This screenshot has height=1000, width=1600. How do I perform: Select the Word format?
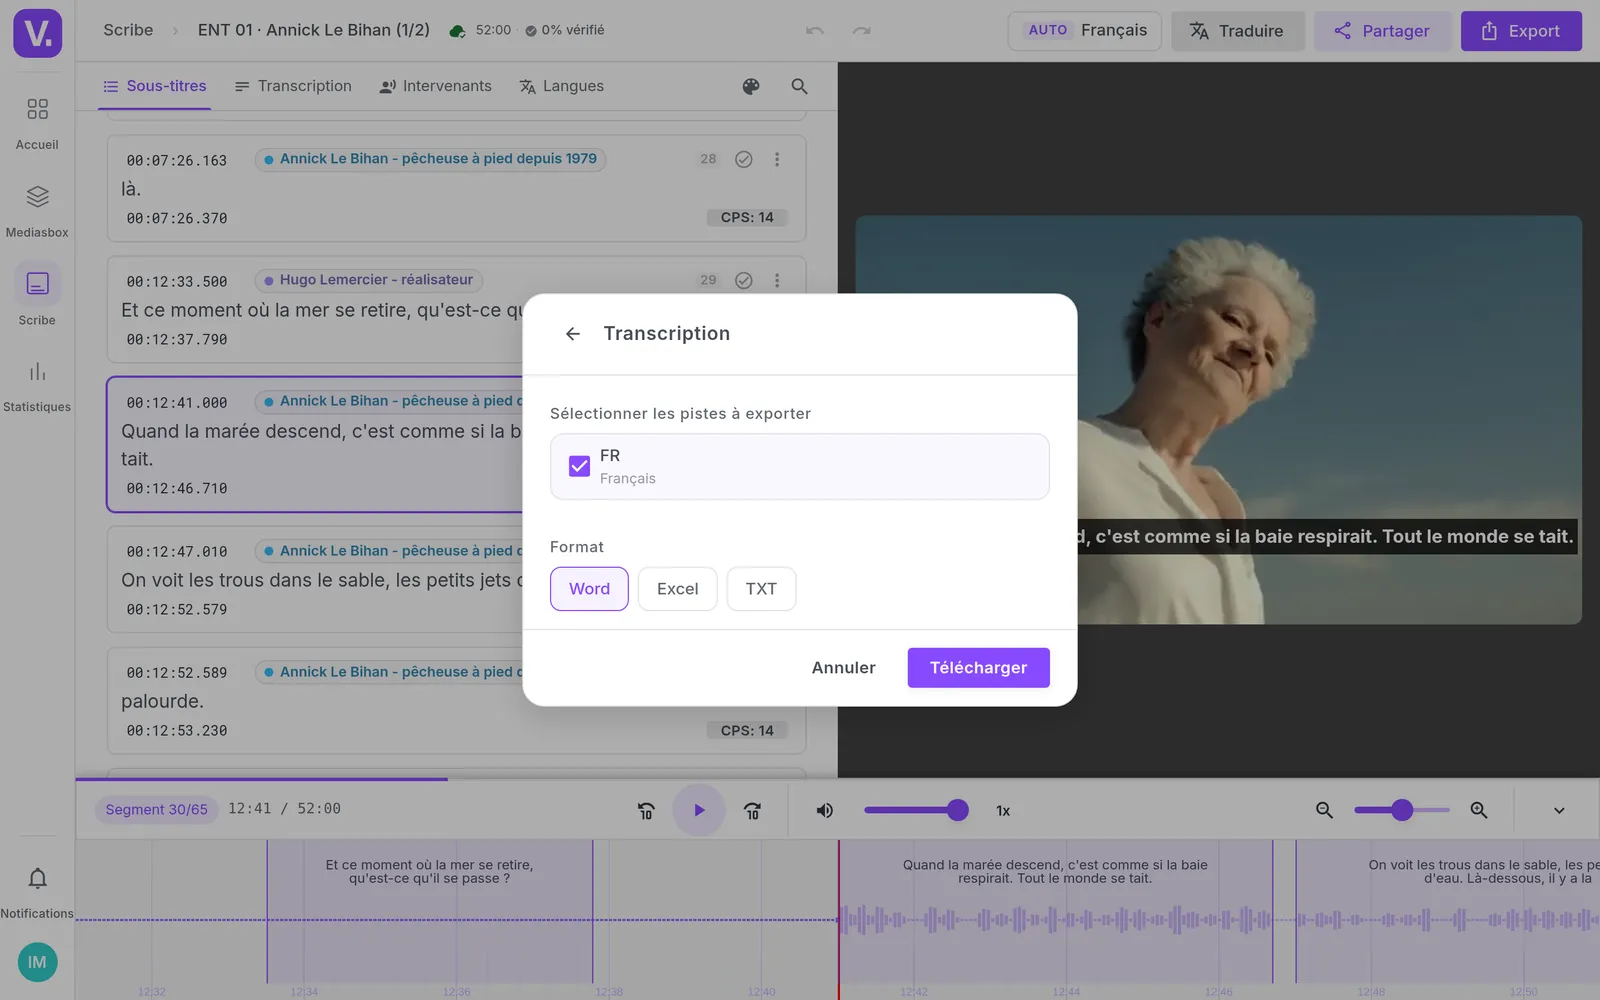tap(589, 589)
